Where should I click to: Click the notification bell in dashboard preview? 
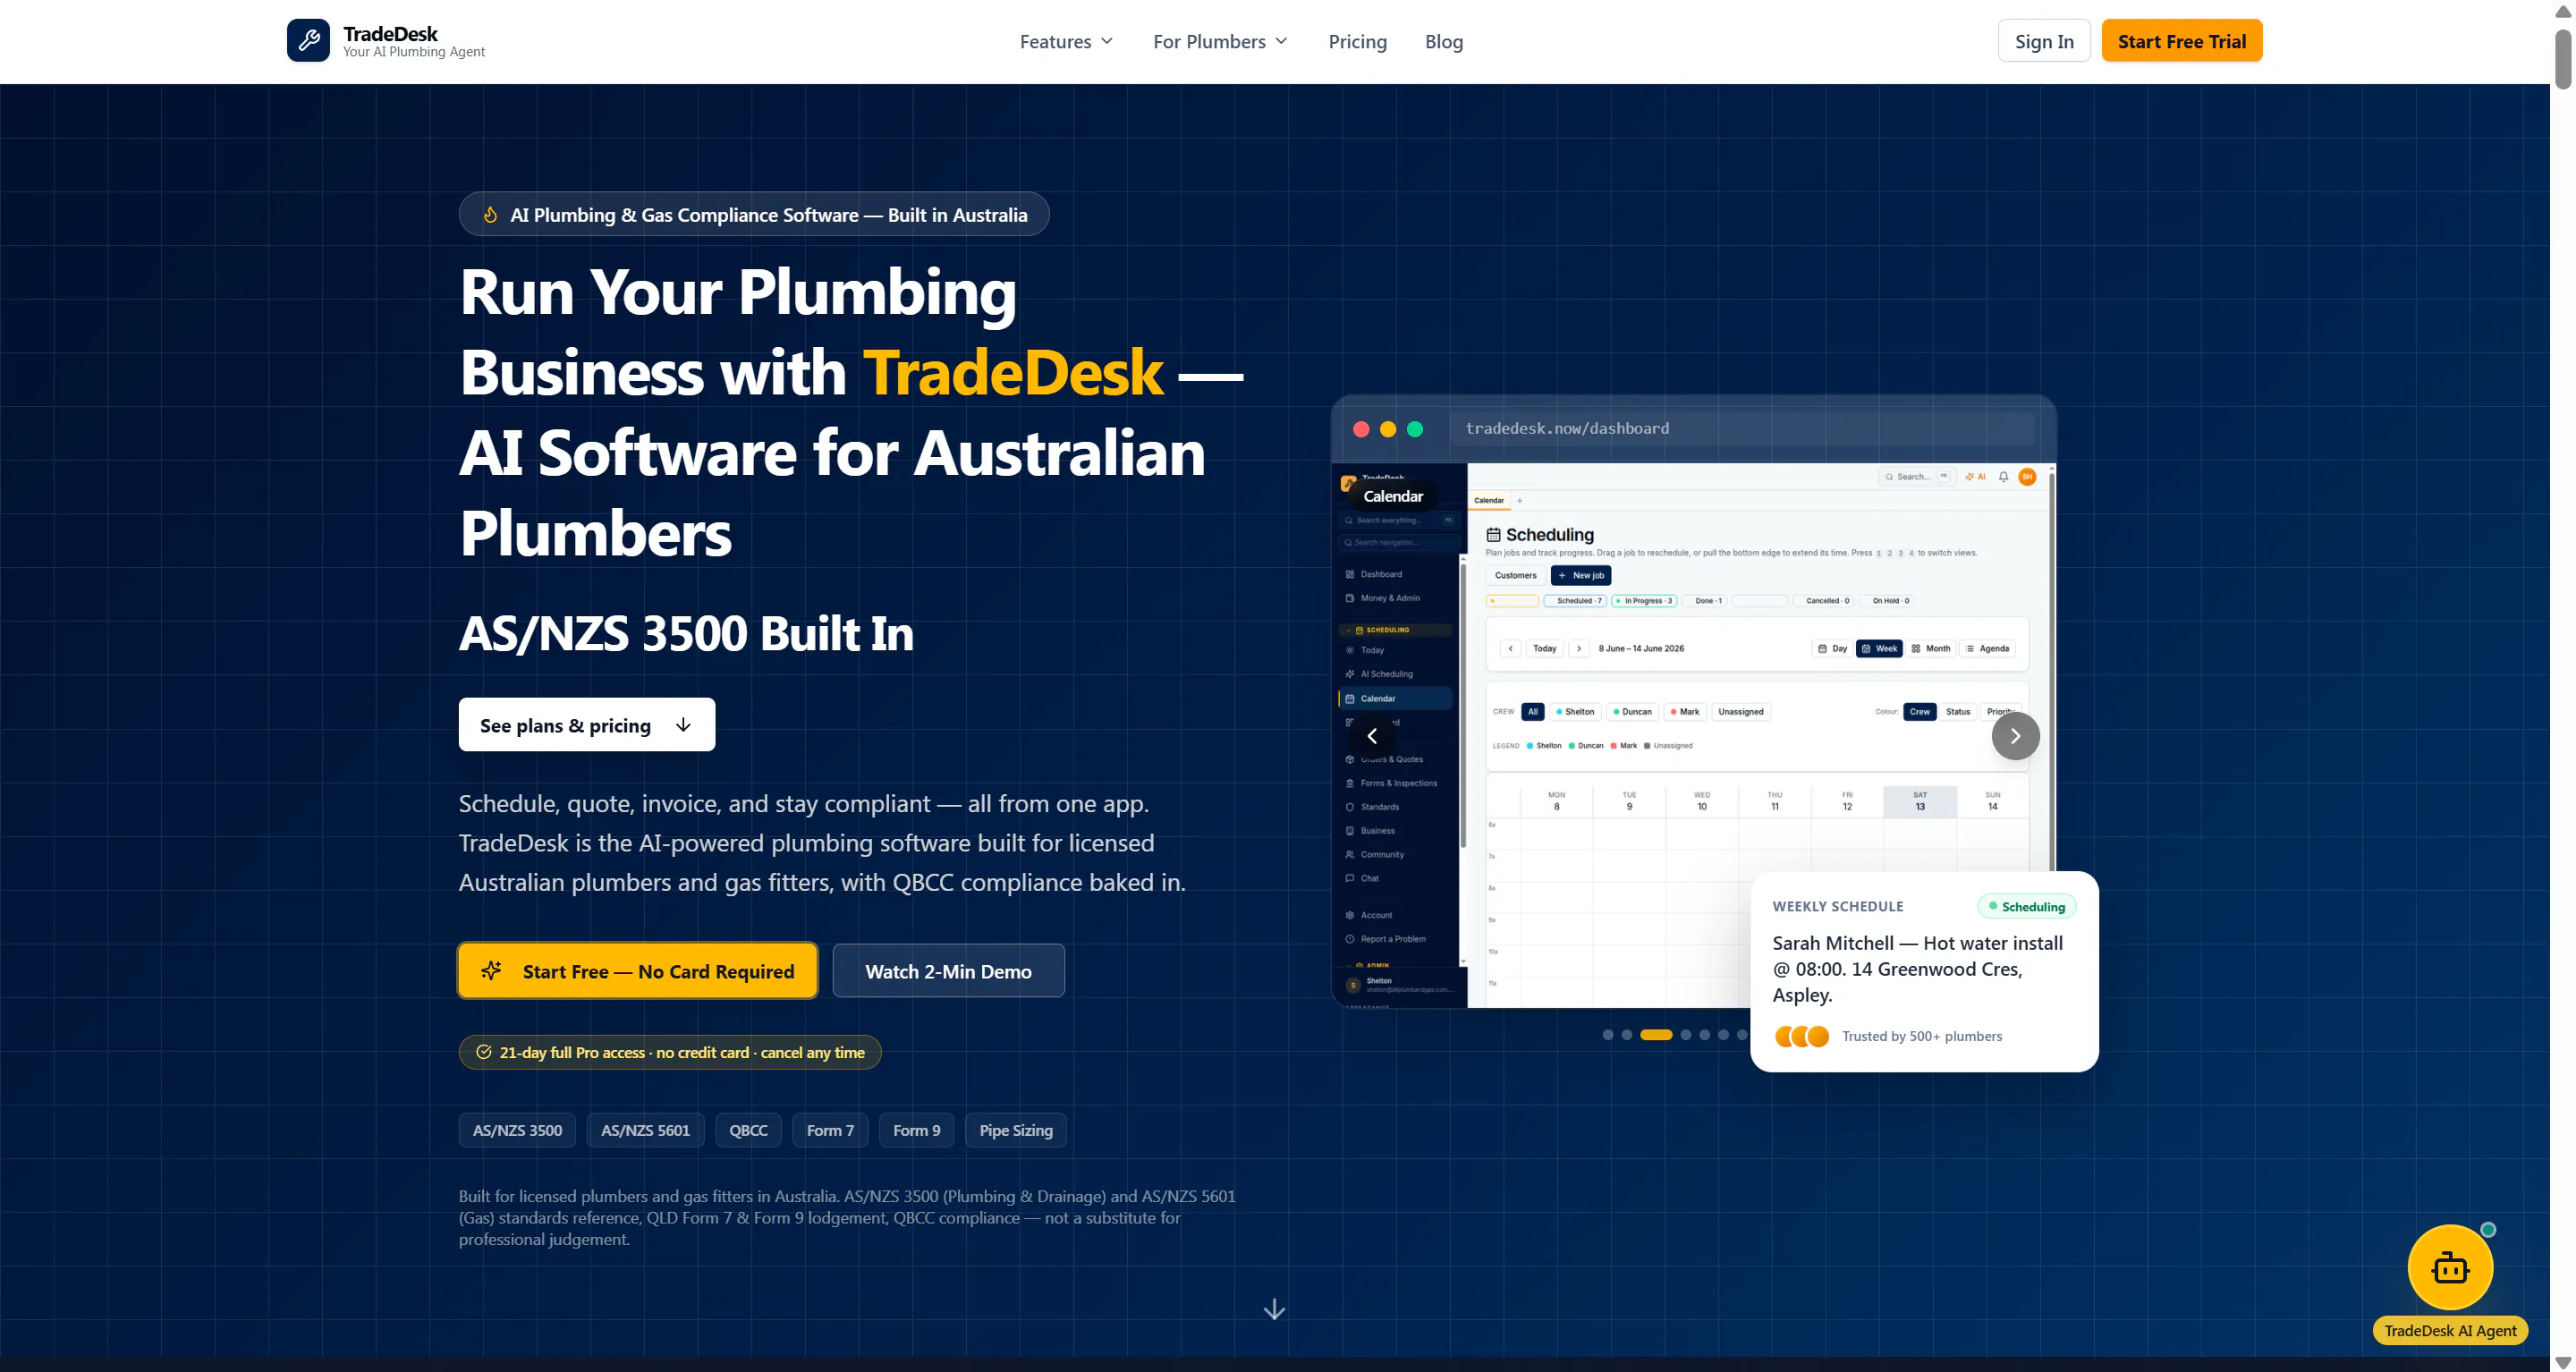2003,477
